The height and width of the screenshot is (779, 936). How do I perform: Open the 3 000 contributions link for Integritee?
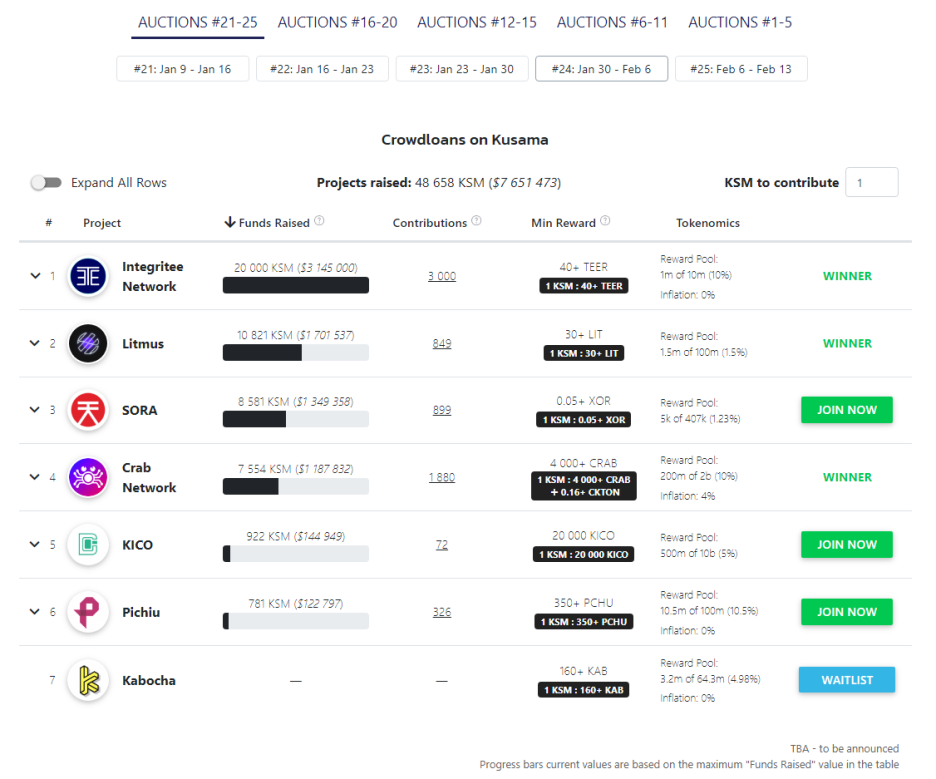(442, 276)
